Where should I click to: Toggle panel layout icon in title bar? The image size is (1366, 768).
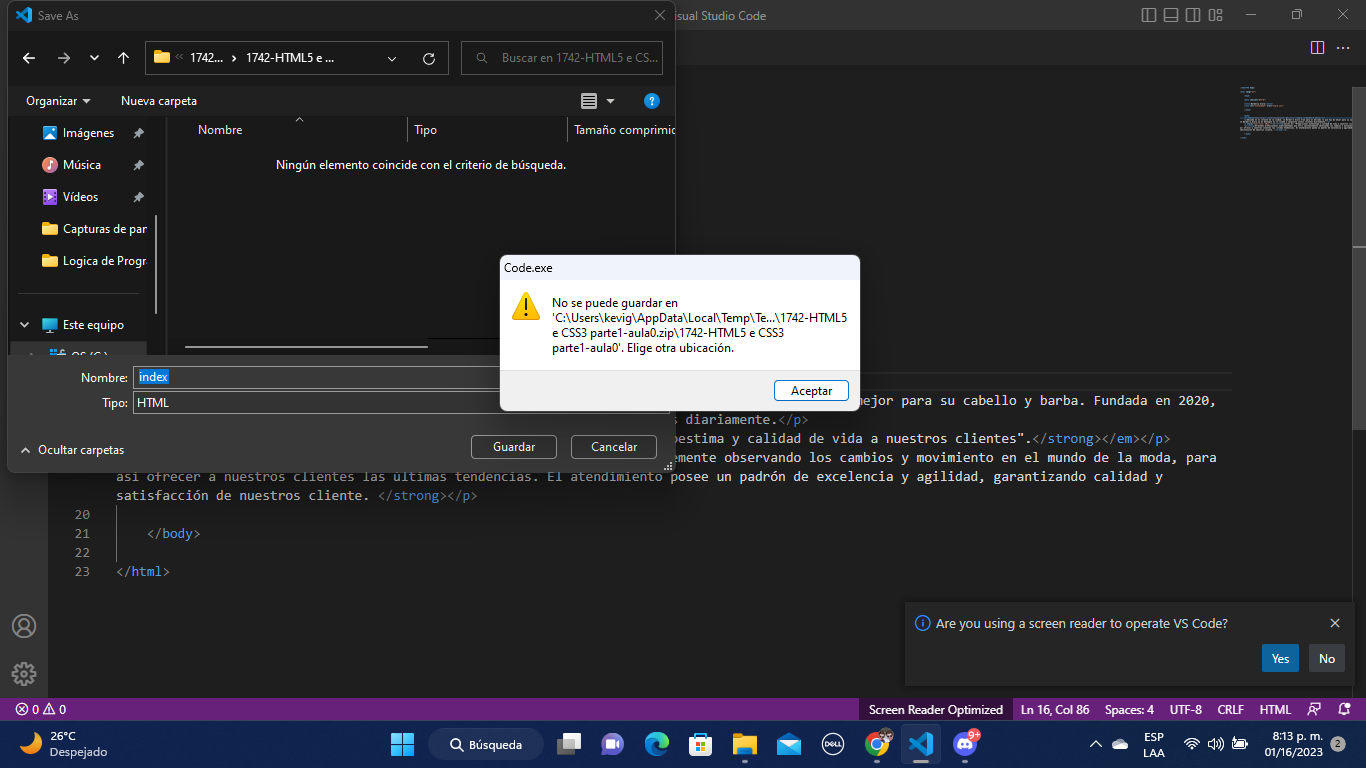(1171, 15)
